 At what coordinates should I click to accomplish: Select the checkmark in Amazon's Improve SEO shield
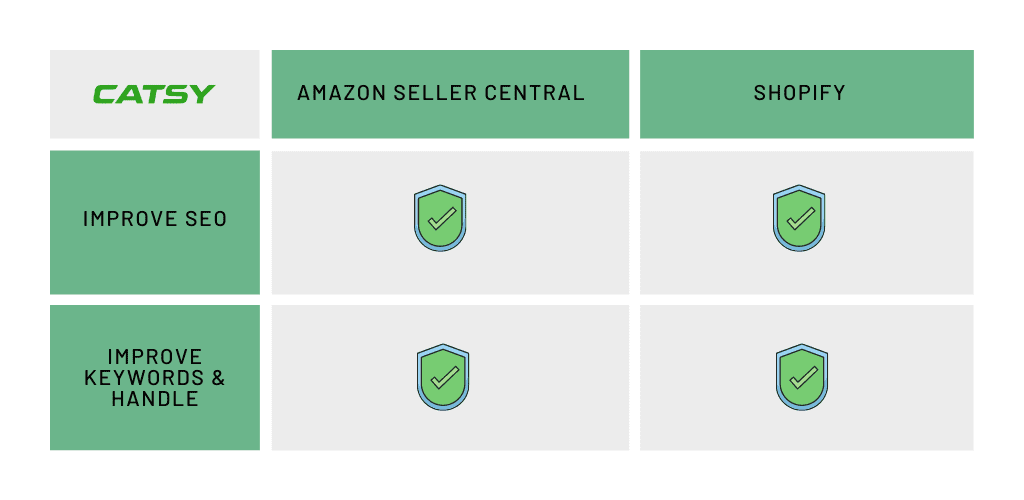tap(442, 219)
